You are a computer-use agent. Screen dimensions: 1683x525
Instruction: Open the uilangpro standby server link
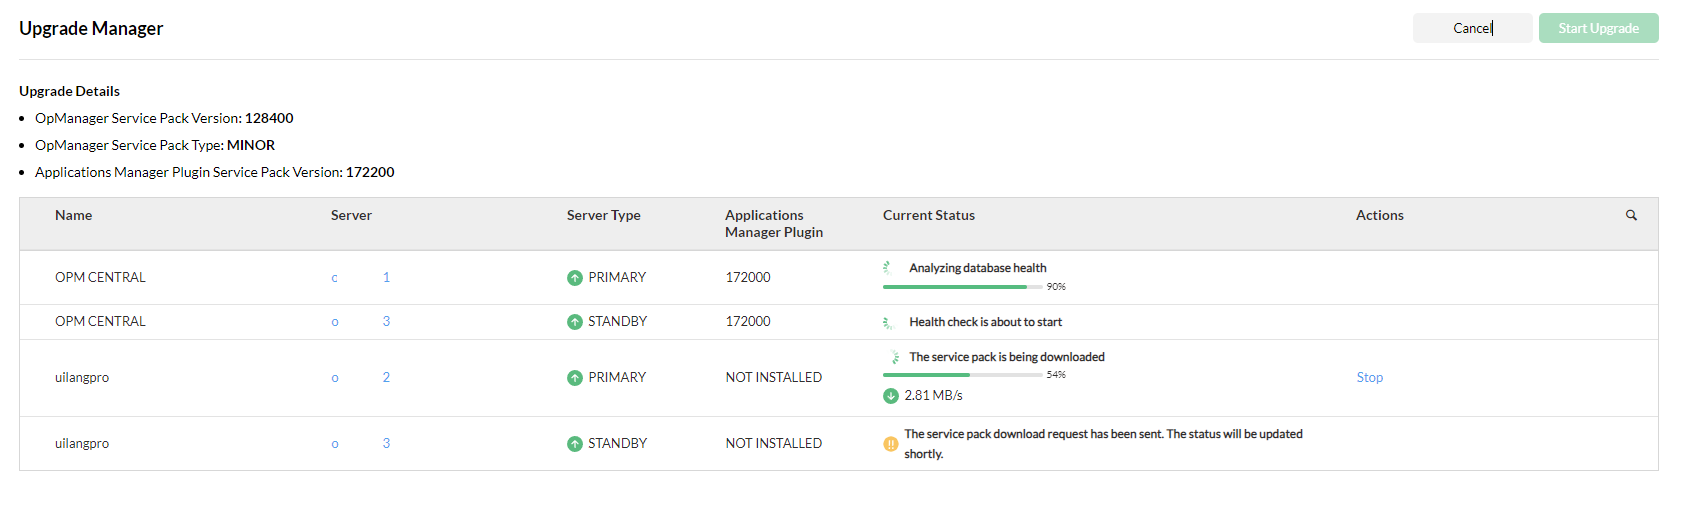click(360, 443)
